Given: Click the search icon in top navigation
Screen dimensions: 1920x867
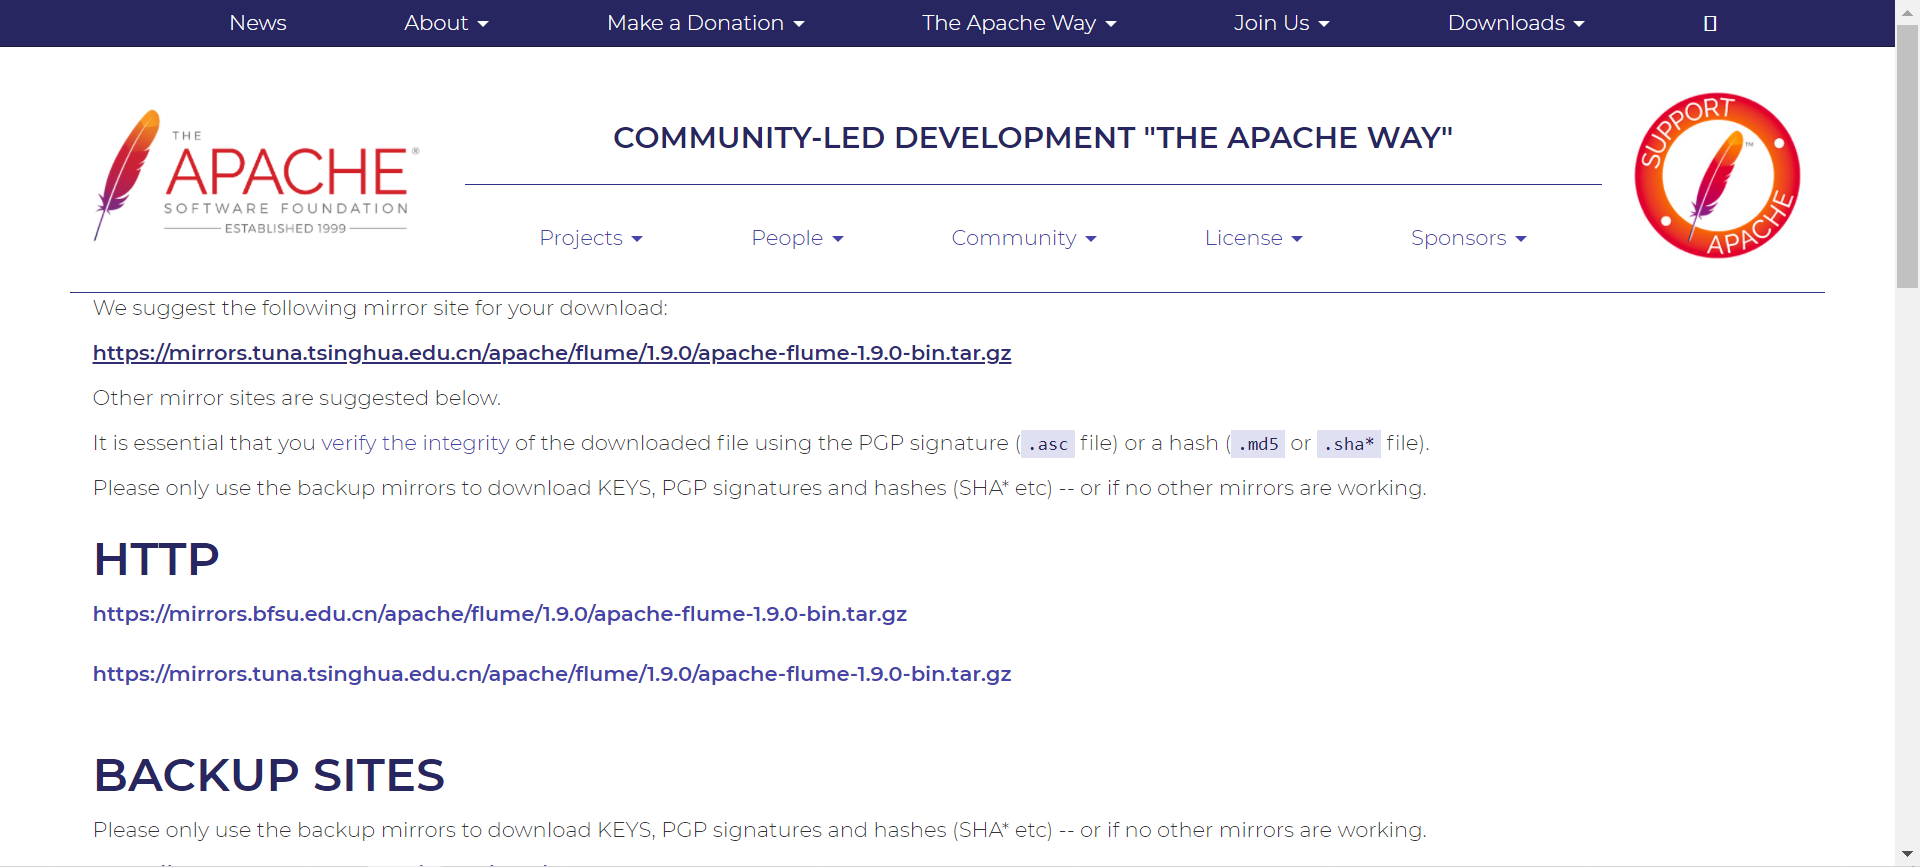Looking at the screenshot, I should click(1710, 23).
